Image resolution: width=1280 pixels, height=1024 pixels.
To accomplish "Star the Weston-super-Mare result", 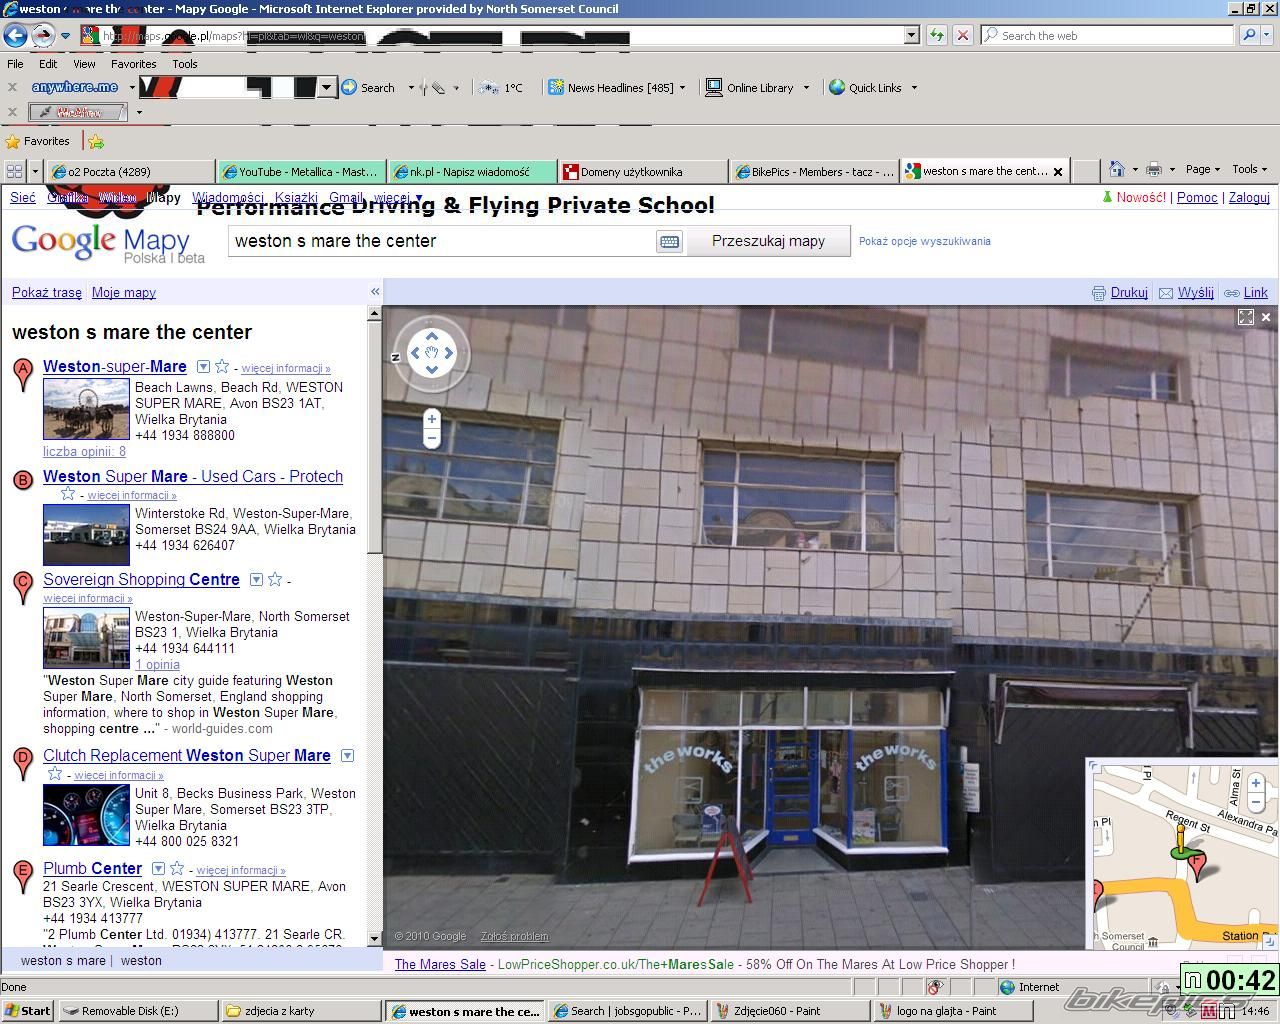I will coord(222,367).
